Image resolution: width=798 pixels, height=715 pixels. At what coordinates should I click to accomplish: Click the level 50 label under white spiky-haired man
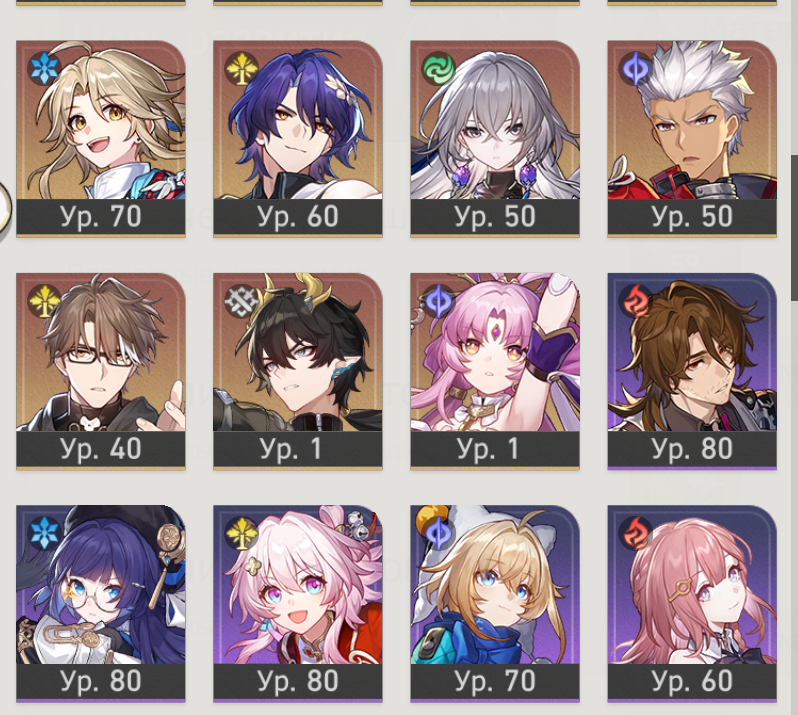pyautogui.click(x=692, y=216)
